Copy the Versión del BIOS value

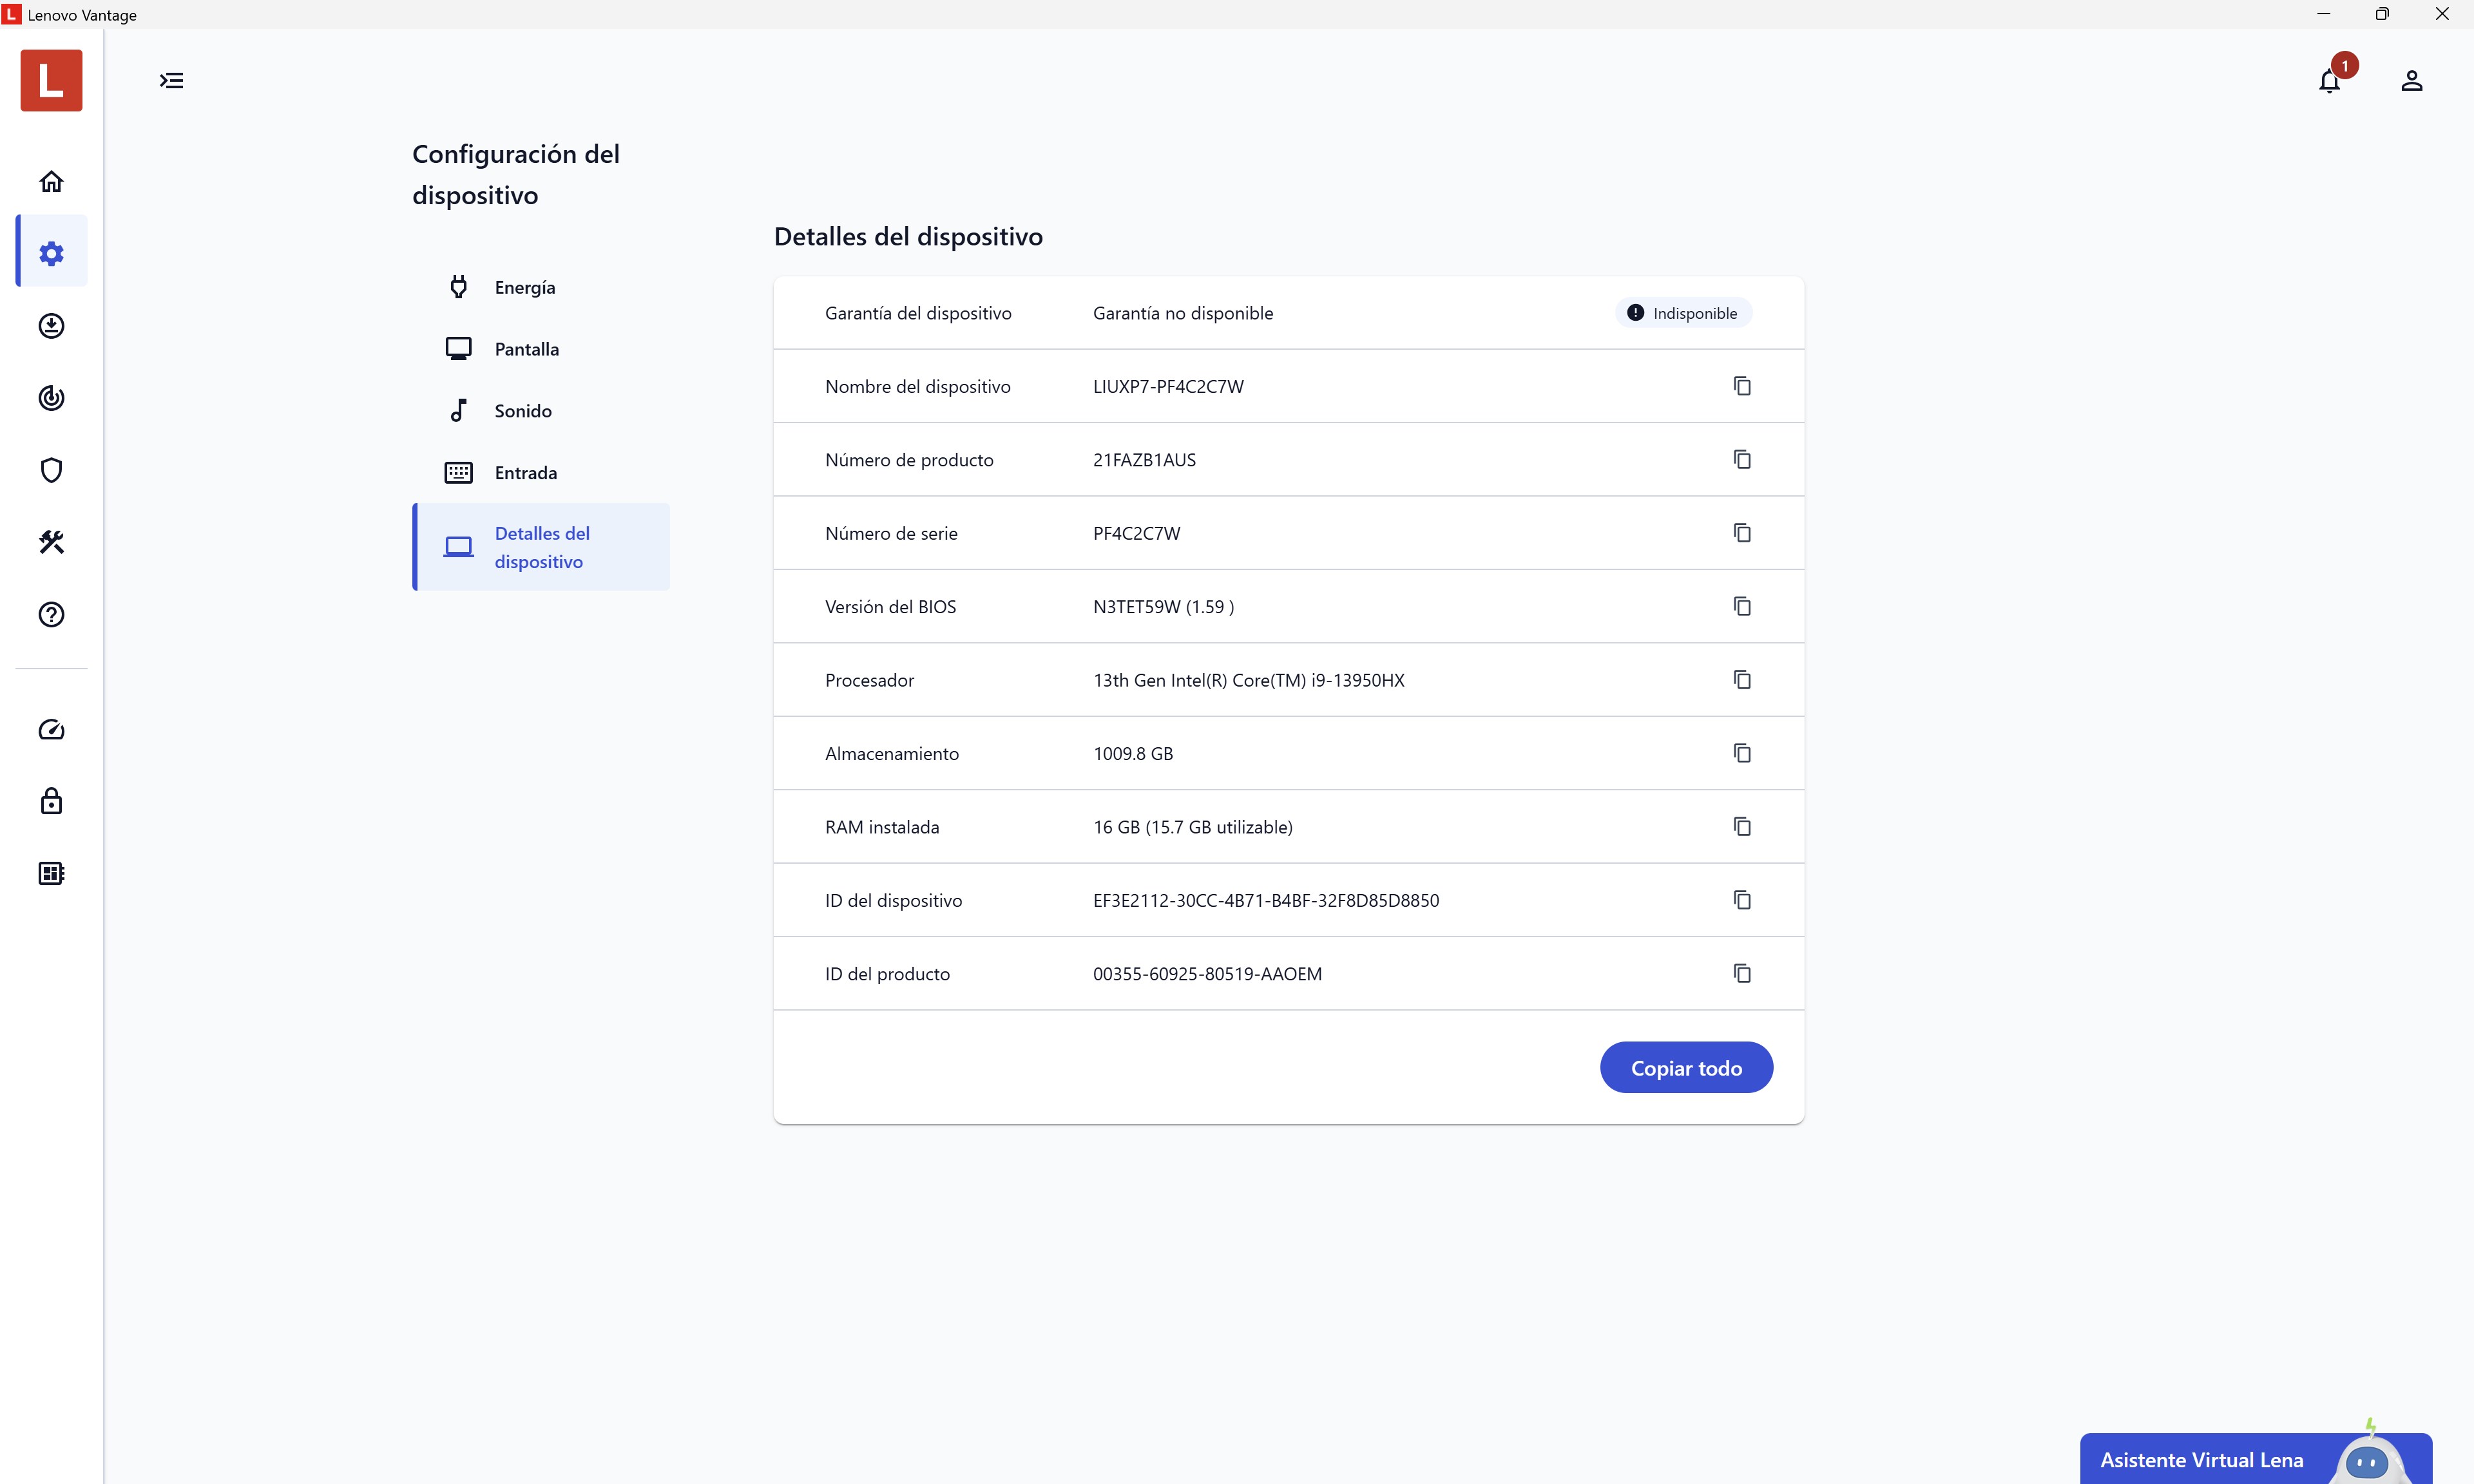pos(1742,606)
